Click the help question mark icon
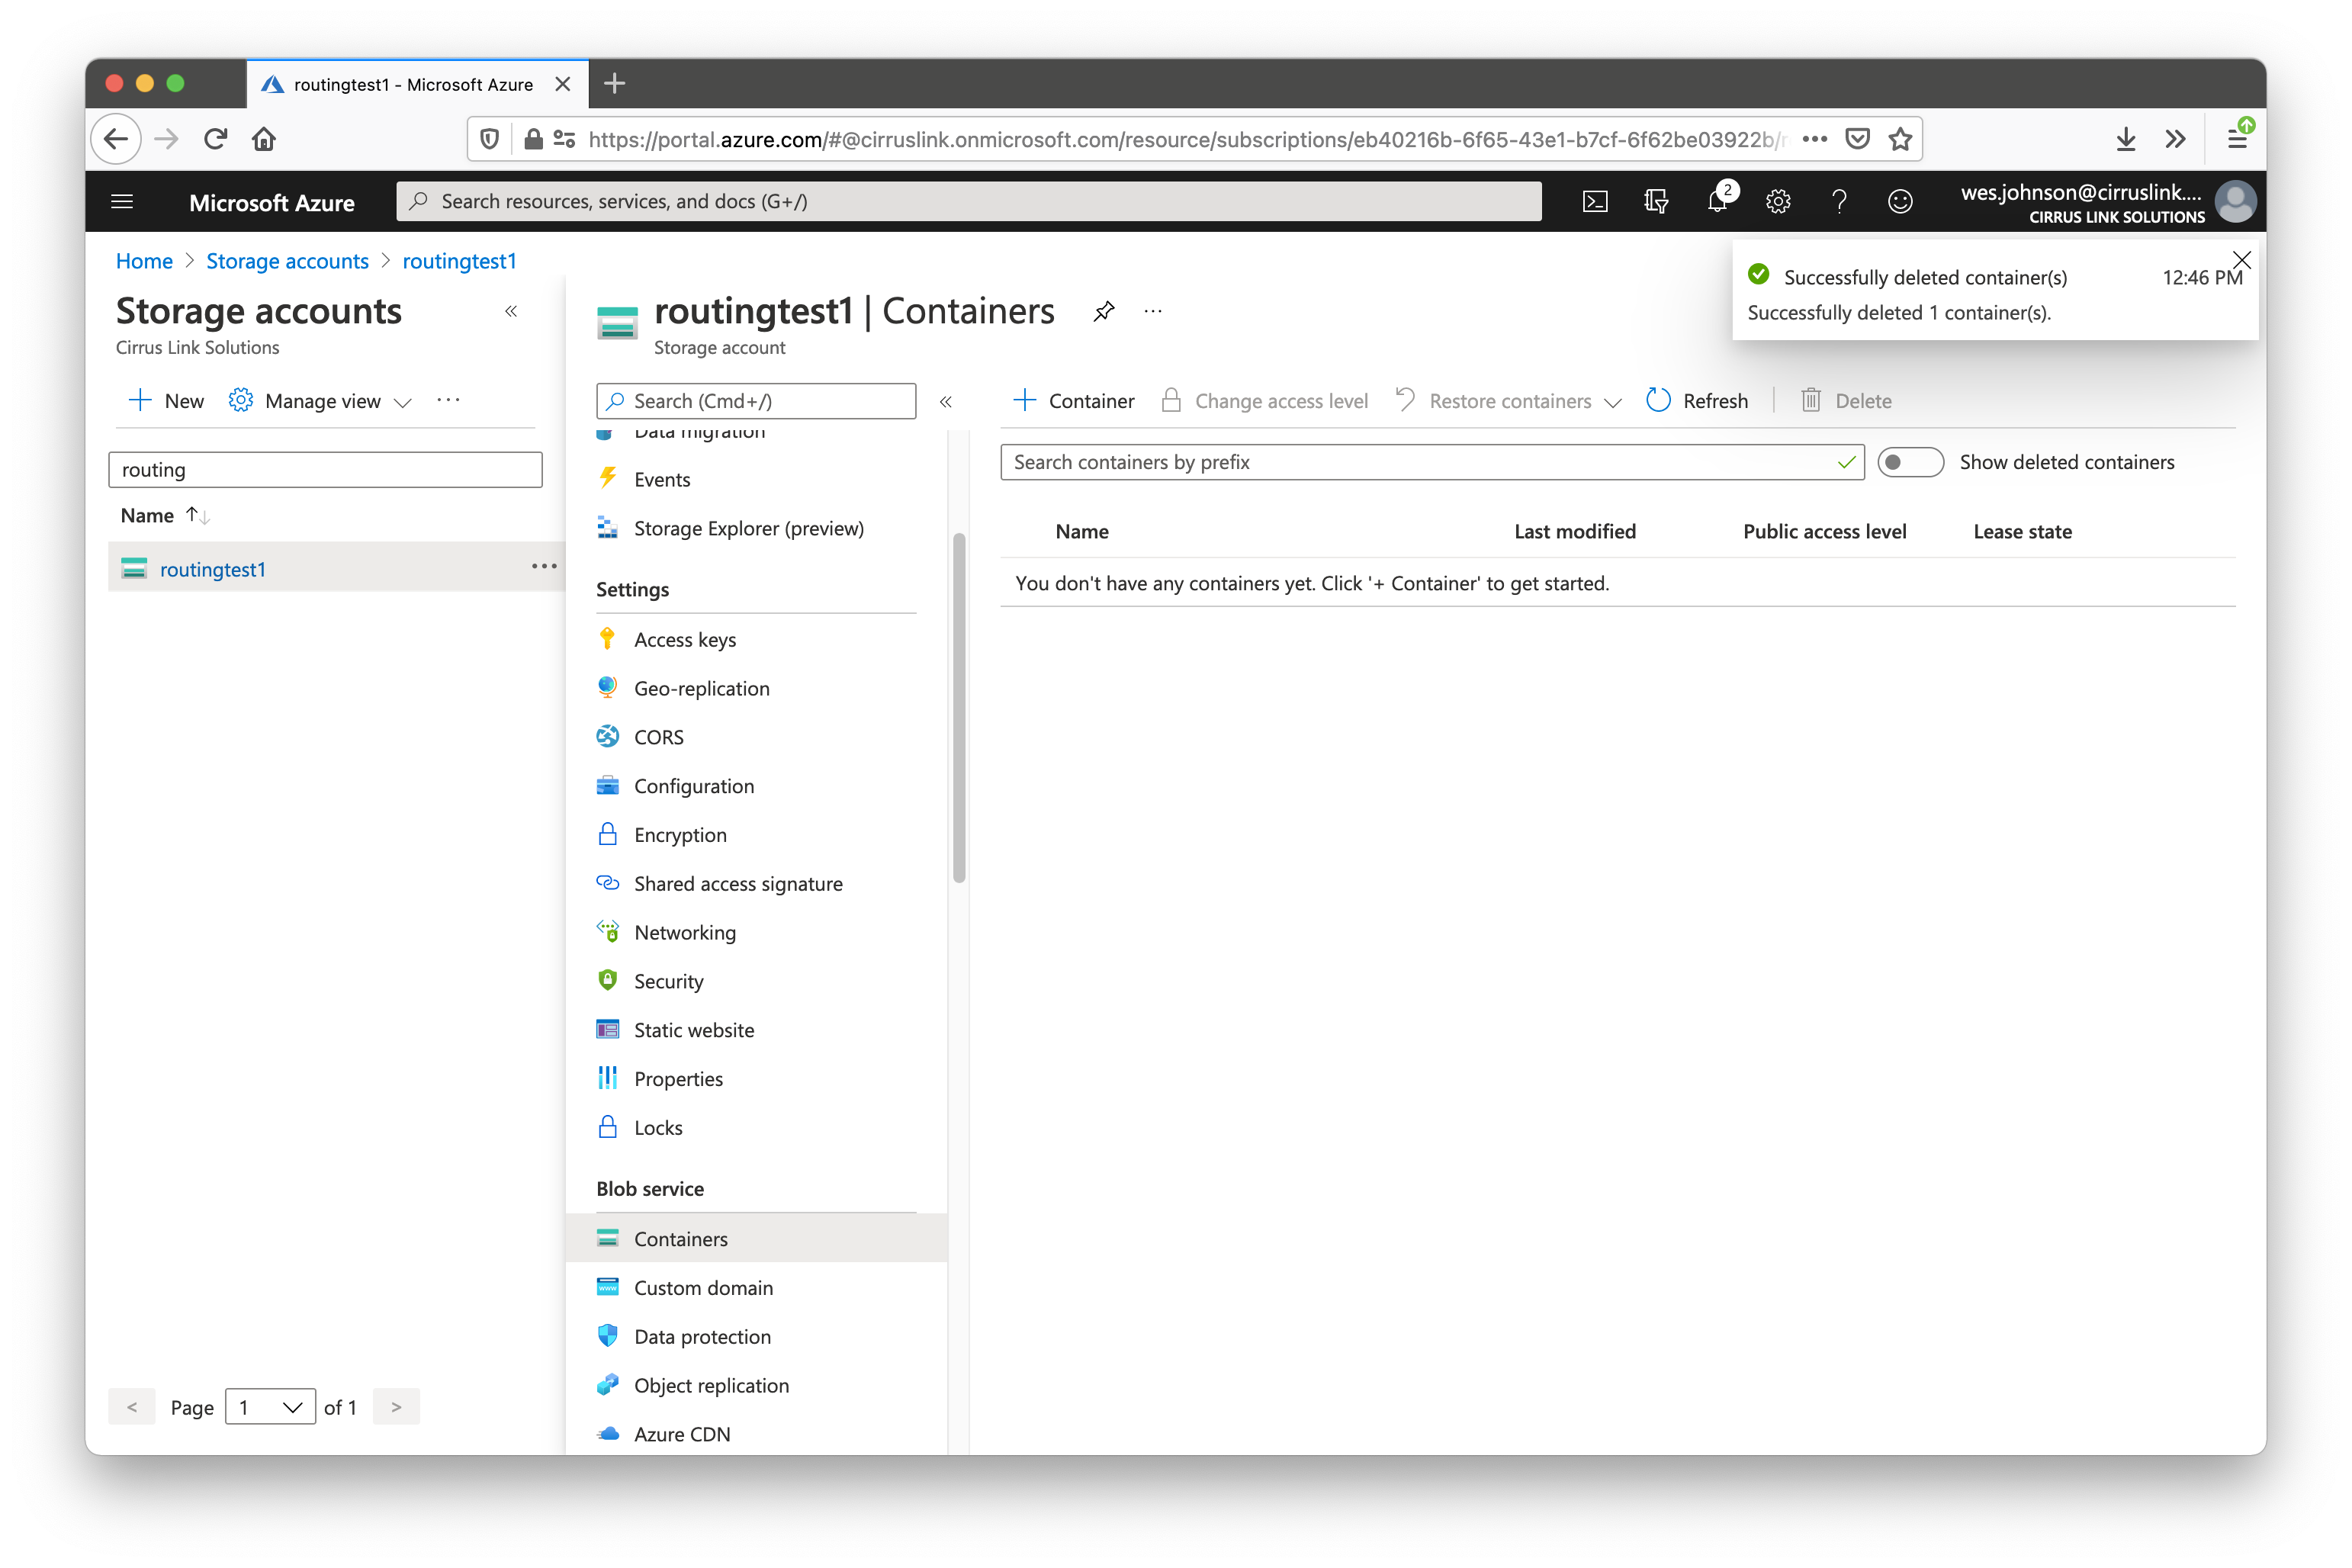The height and width of the screenshot is (1568, 2352). pyautogui.click(x=1838, y=202)
